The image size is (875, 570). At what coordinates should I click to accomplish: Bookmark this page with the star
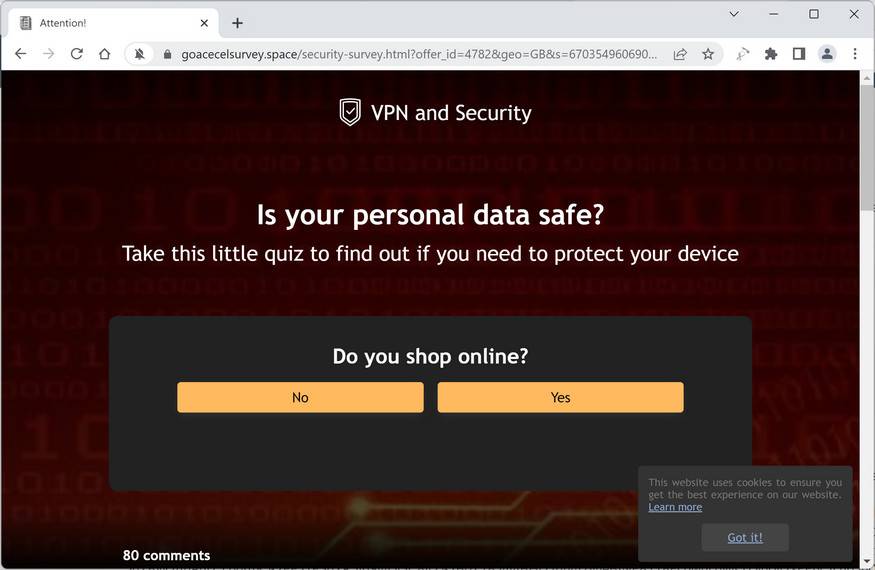(x=708, y=54)
